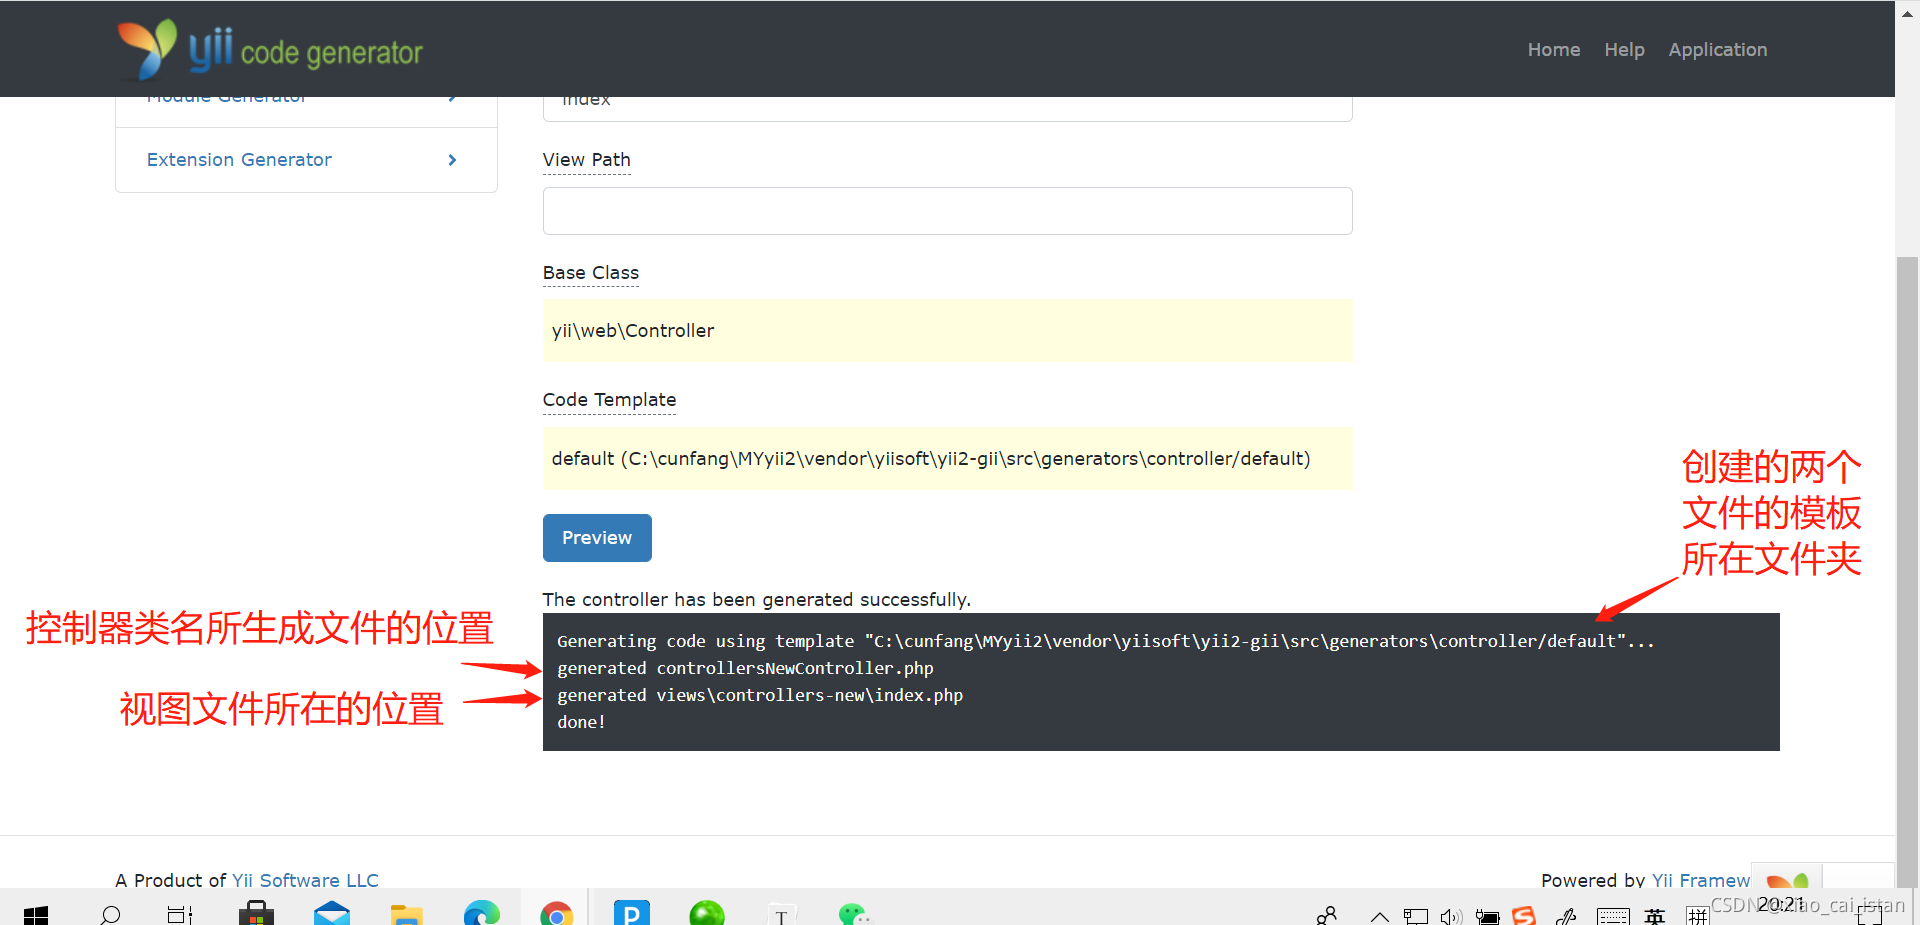
Task: Open the T text editor on the taskbar
Action: [781, 914]
